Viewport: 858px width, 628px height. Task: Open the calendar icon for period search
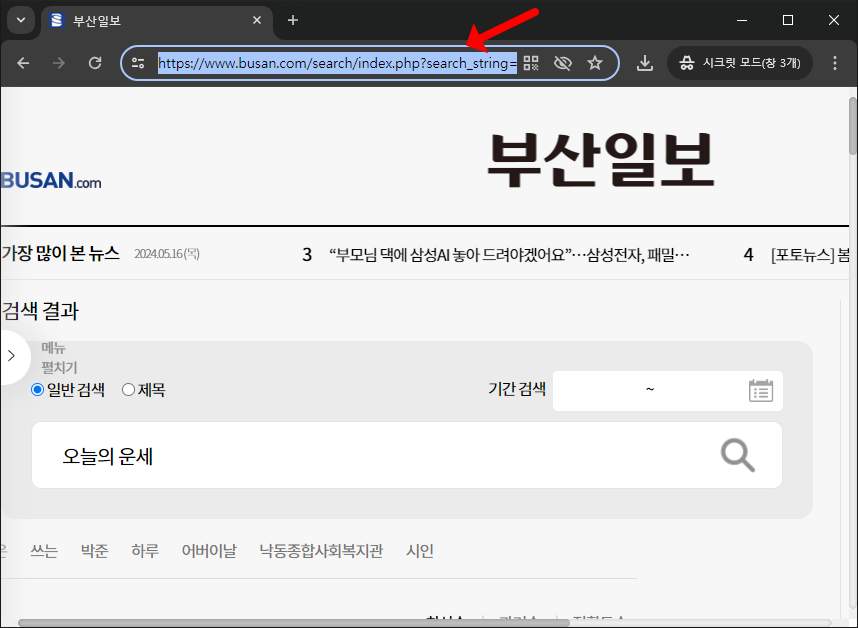[x=761, y=391]
